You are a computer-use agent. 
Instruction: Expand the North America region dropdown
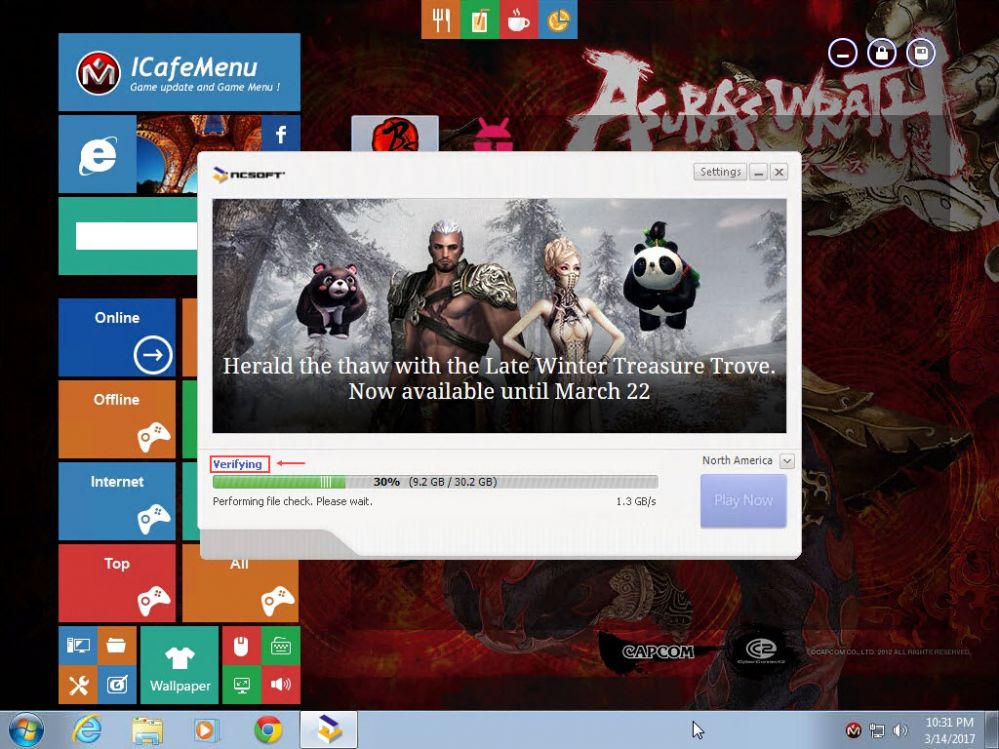point(787,461)
